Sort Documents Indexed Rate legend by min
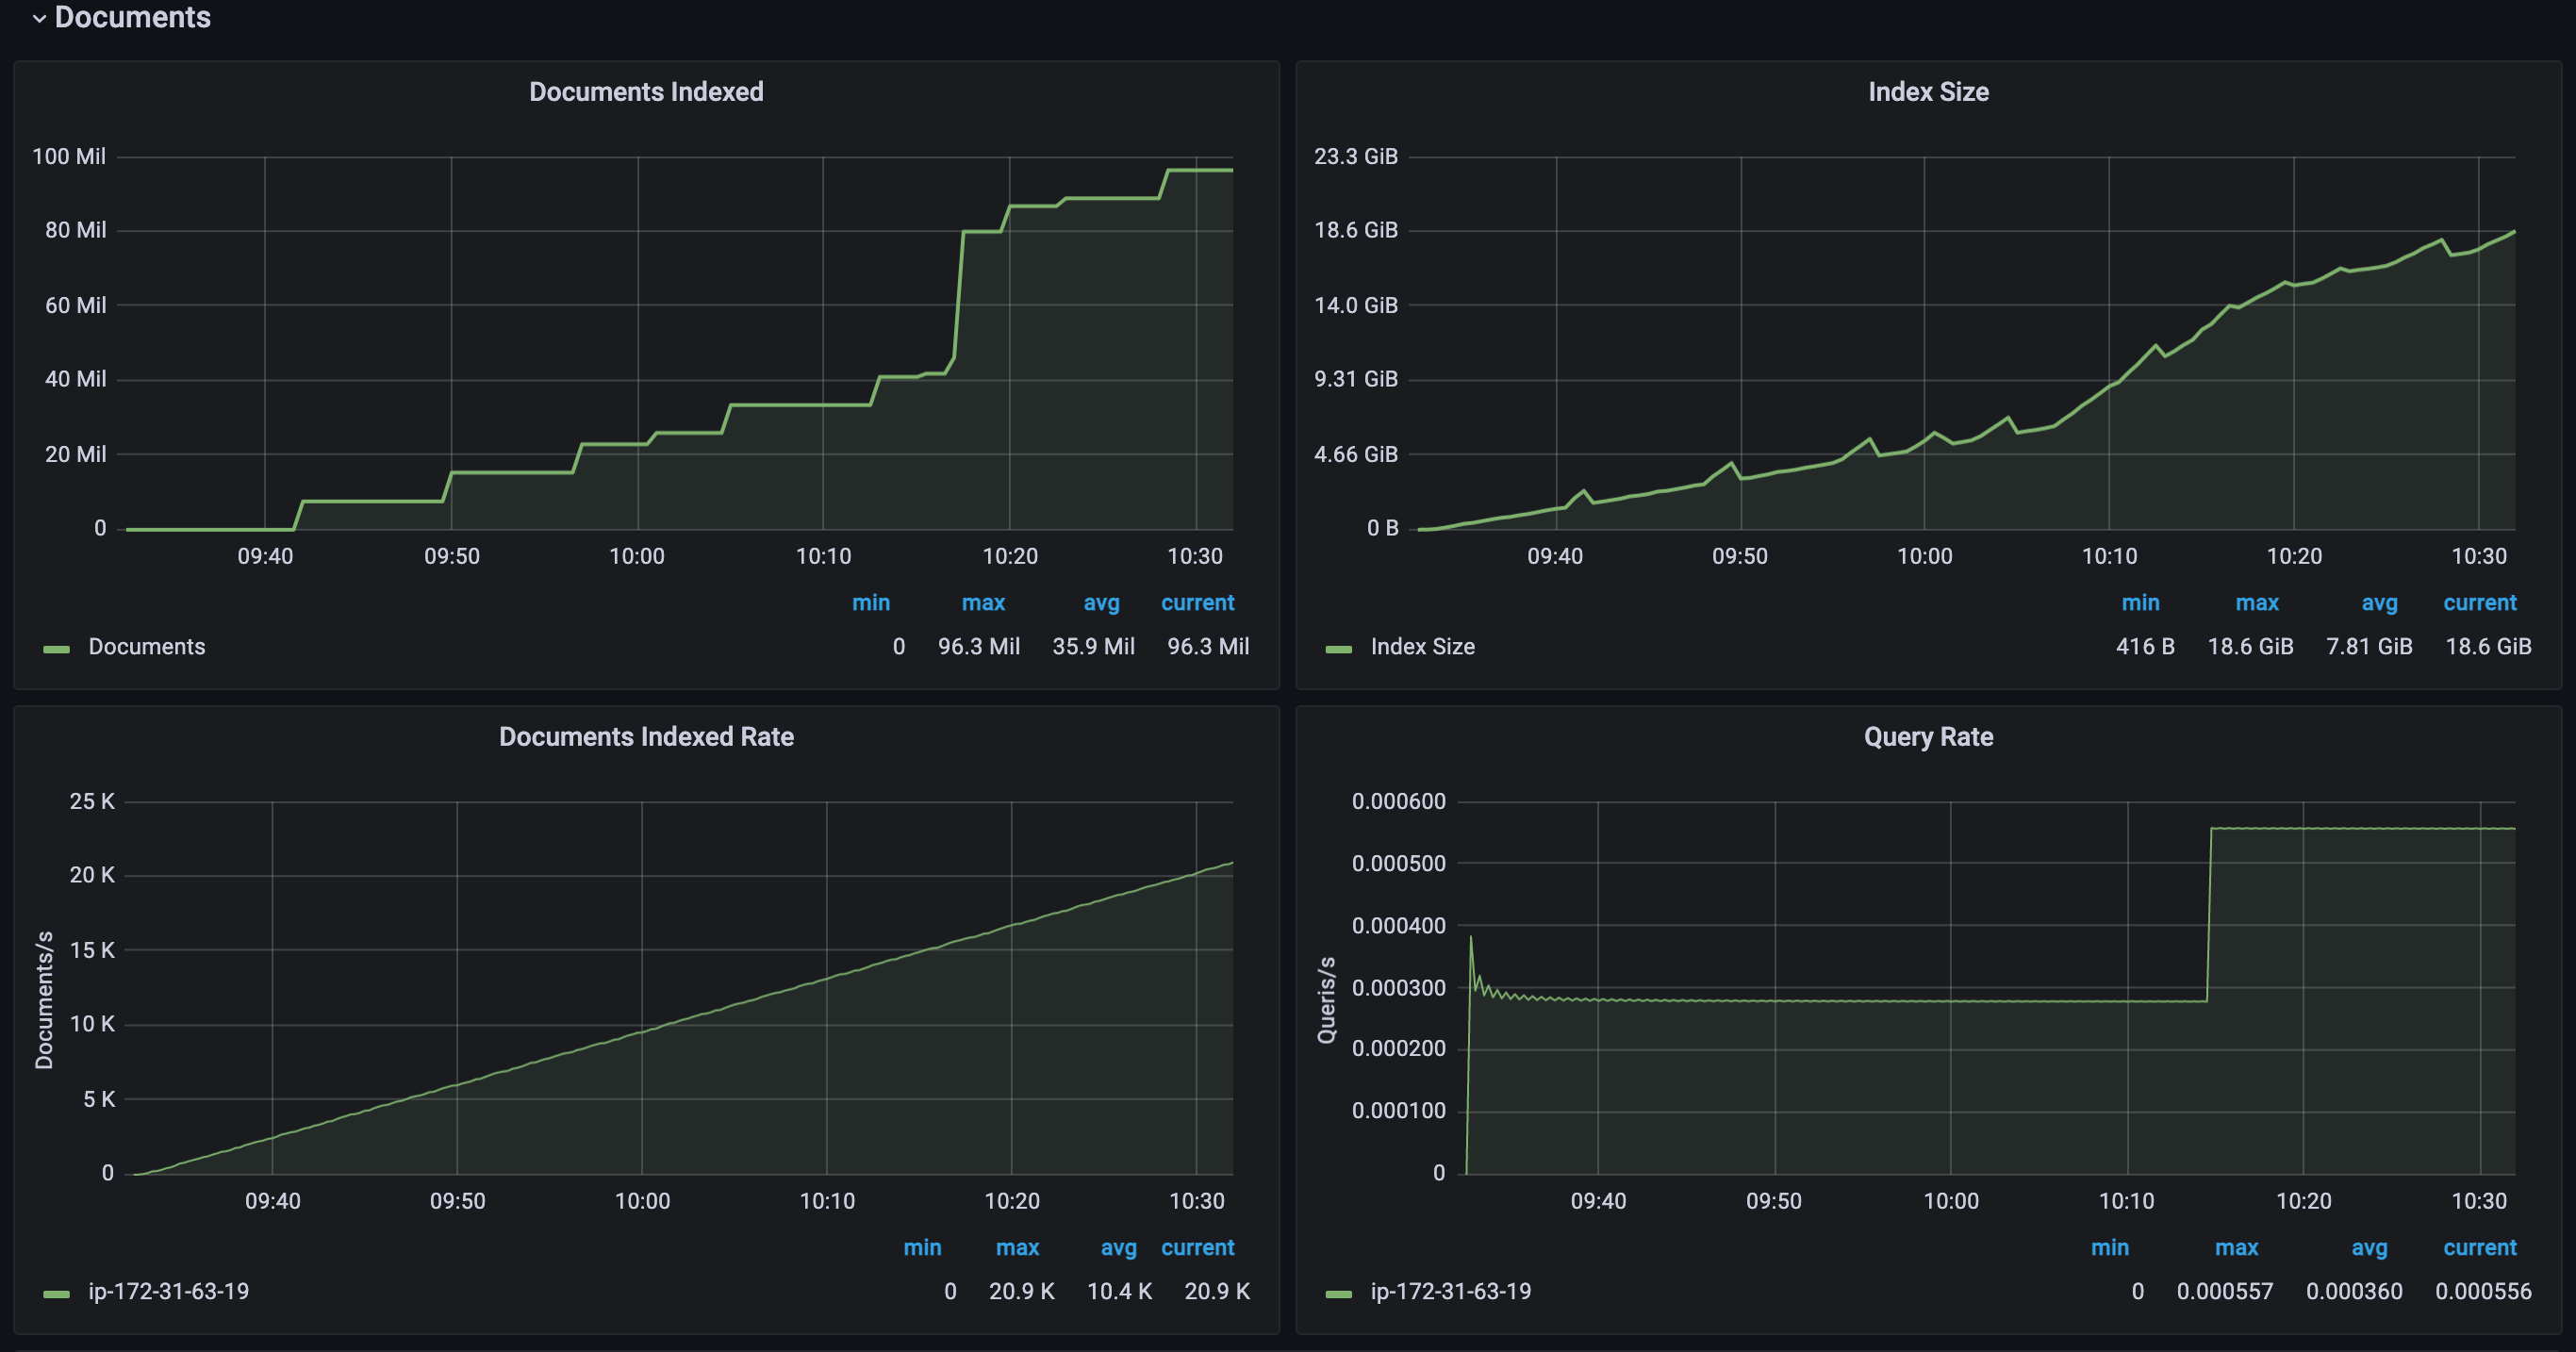Viewport: 2576px width, 1352px height. [921, 1248]
